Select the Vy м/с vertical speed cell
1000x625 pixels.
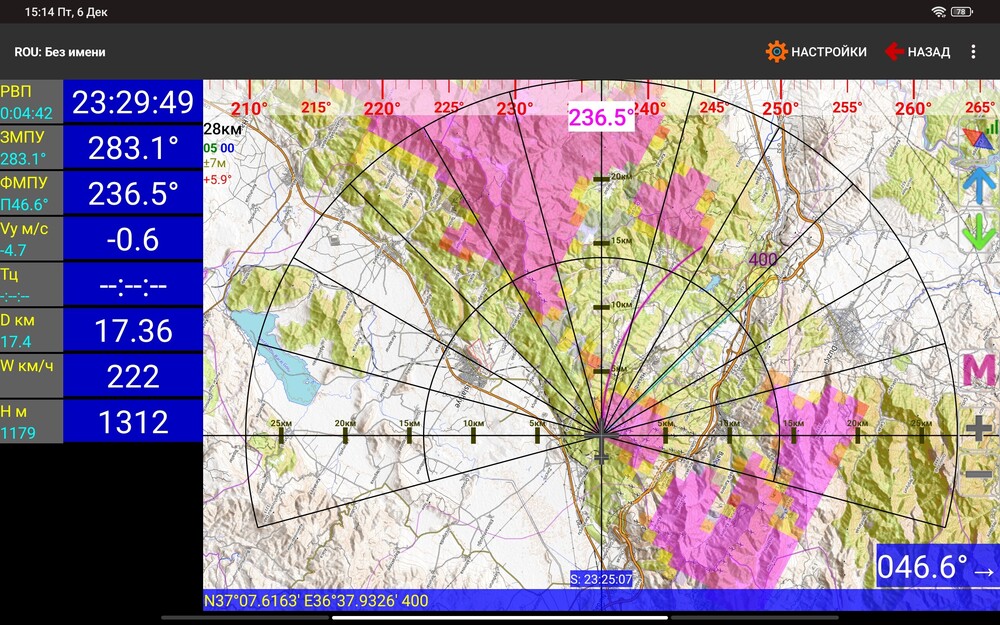click(100, 238)
